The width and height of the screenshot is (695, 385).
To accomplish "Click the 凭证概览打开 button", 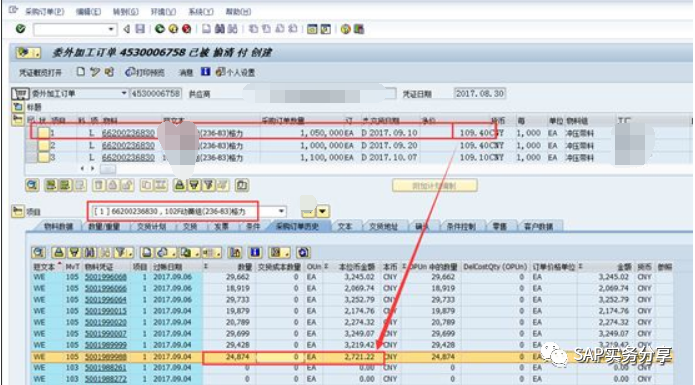I will (x=40, y=72).
